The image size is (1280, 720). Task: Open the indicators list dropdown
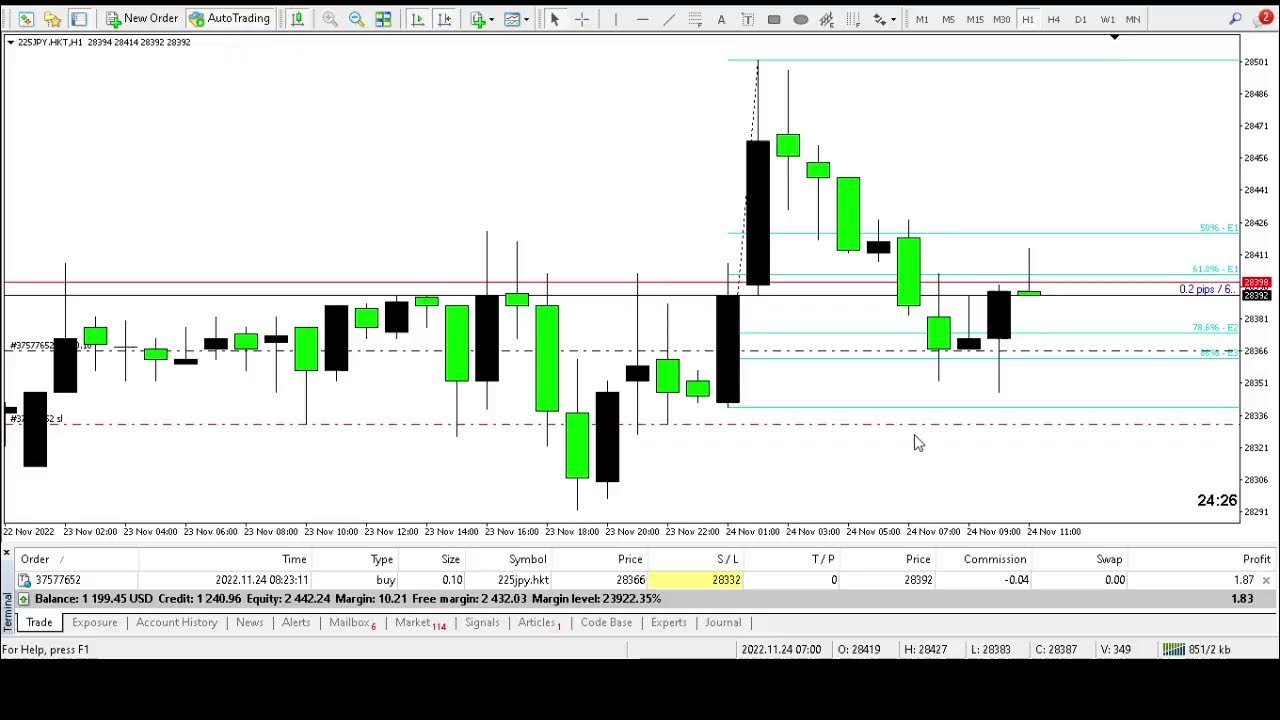click(x=482, y=19)
